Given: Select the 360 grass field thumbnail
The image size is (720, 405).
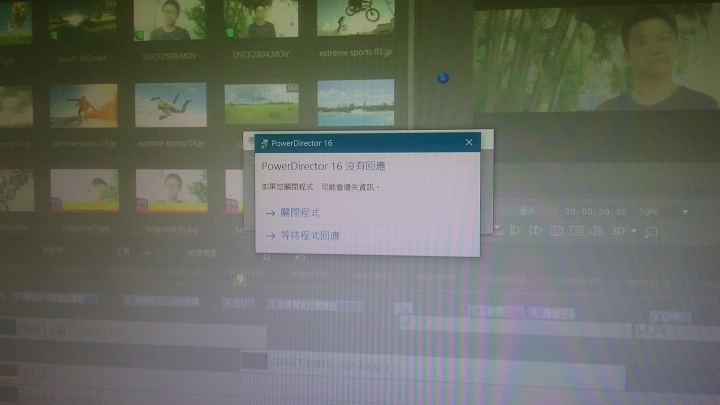Looking at the screenshot, I should [x=262, y=104].
